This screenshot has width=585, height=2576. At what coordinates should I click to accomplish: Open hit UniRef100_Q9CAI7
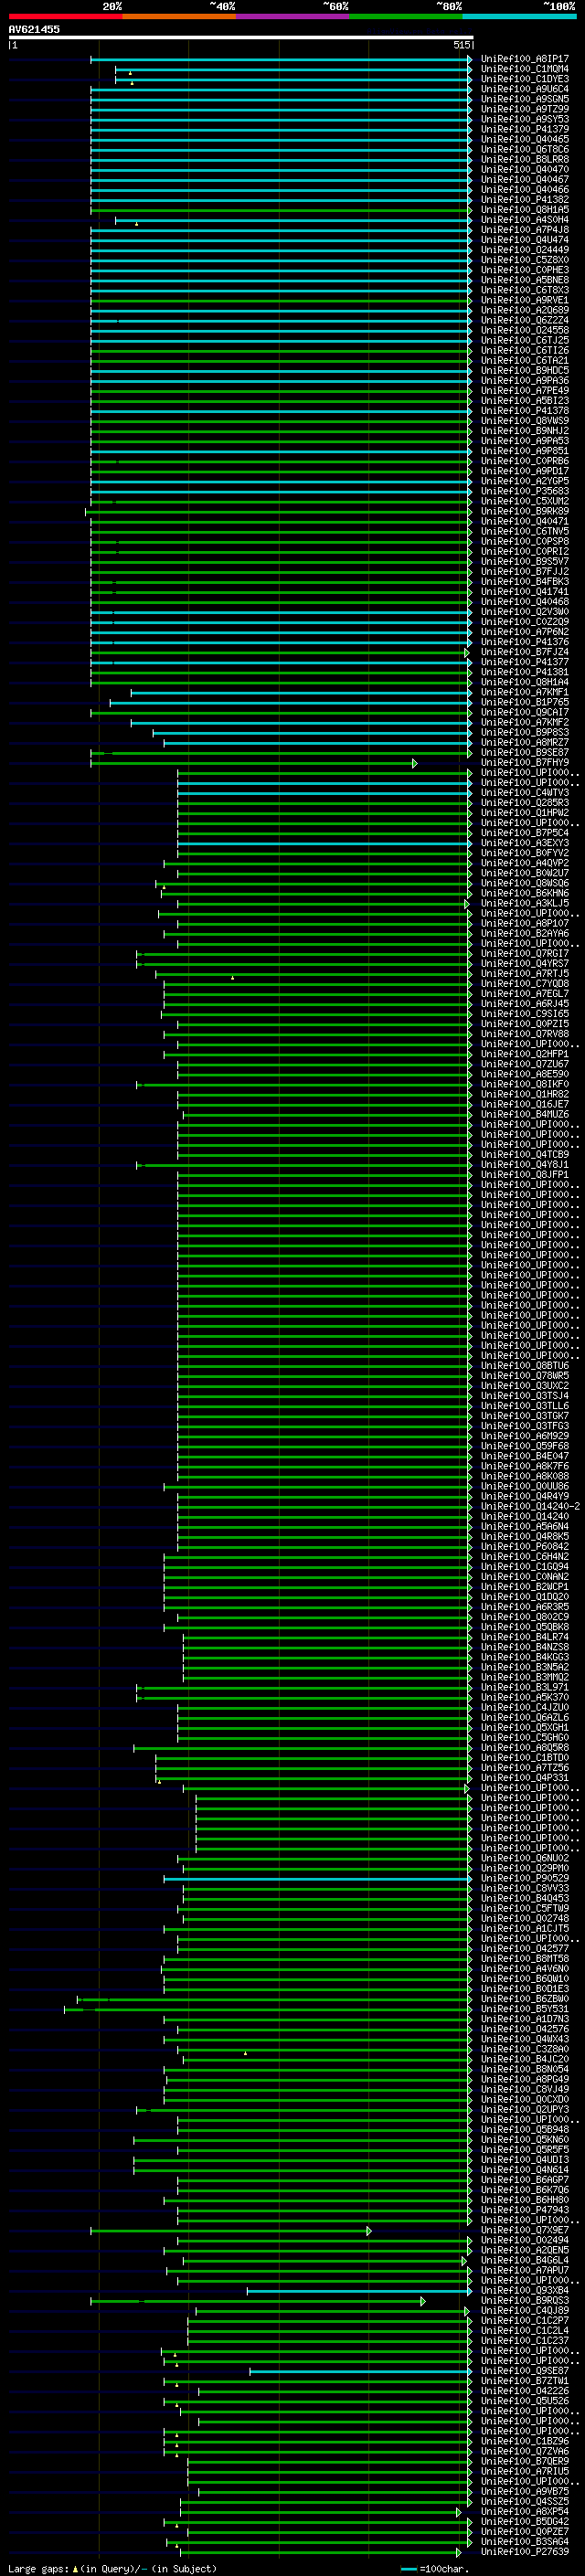524,712
